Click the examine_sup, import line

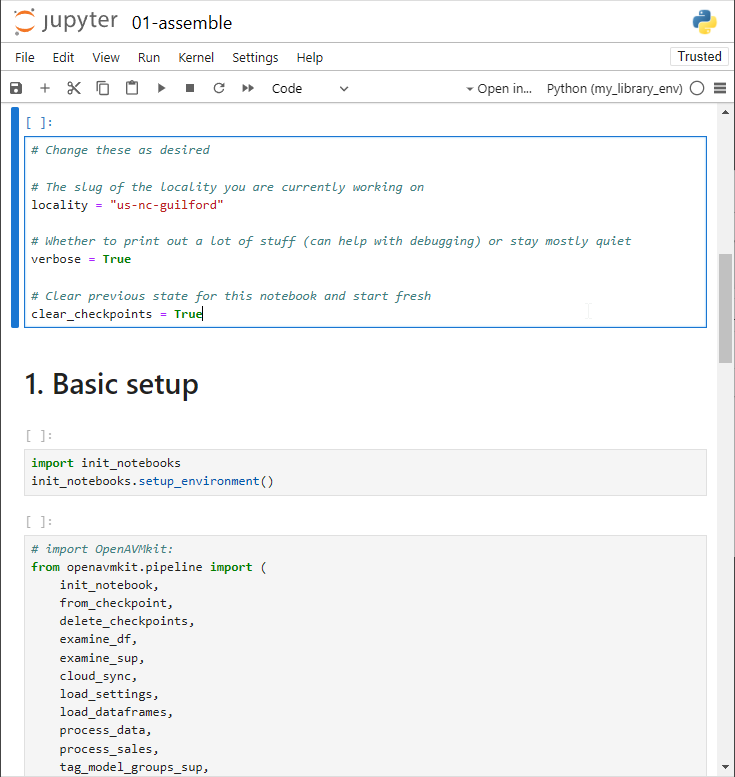click(x=102, y=658)
